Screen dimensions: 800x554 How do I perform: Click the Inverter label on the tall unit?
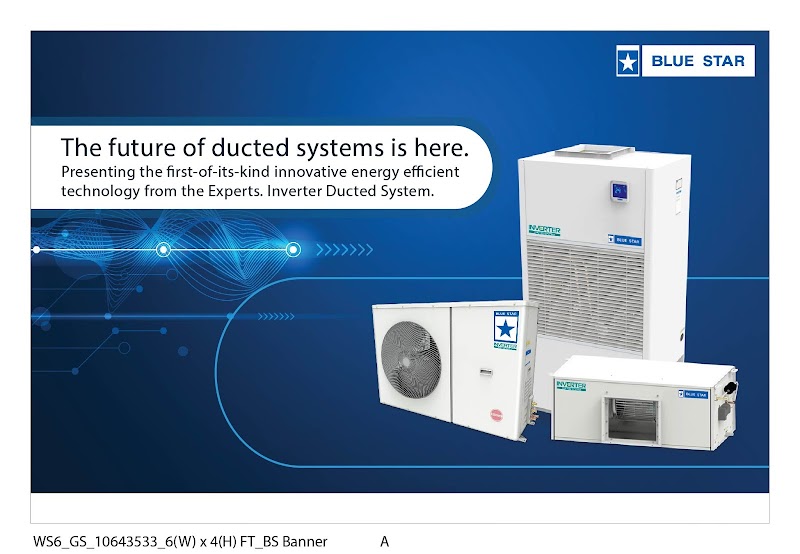(544, 231)
